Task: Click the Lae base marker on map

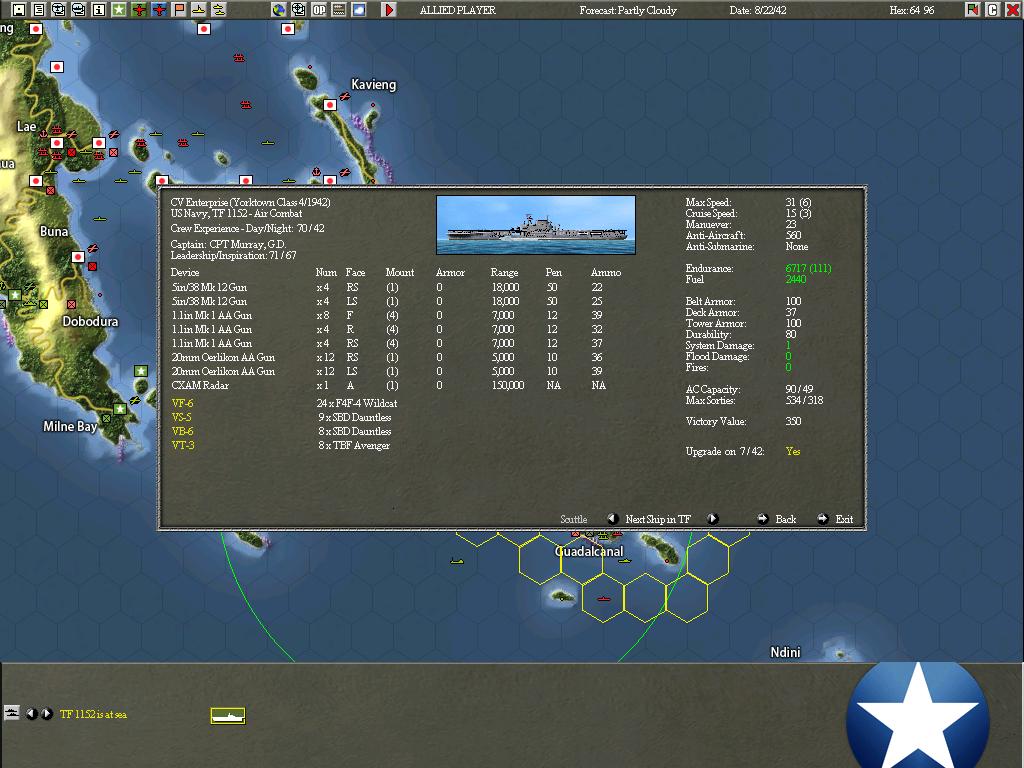Action: click(x=57, y=143)
